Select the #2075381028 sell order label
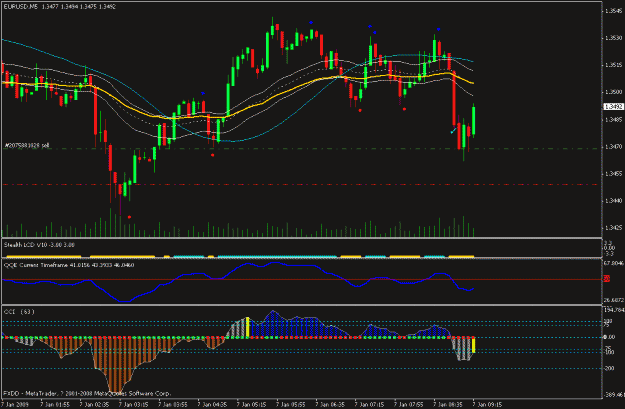The image size is (625, 409). (x=26, y=146)
